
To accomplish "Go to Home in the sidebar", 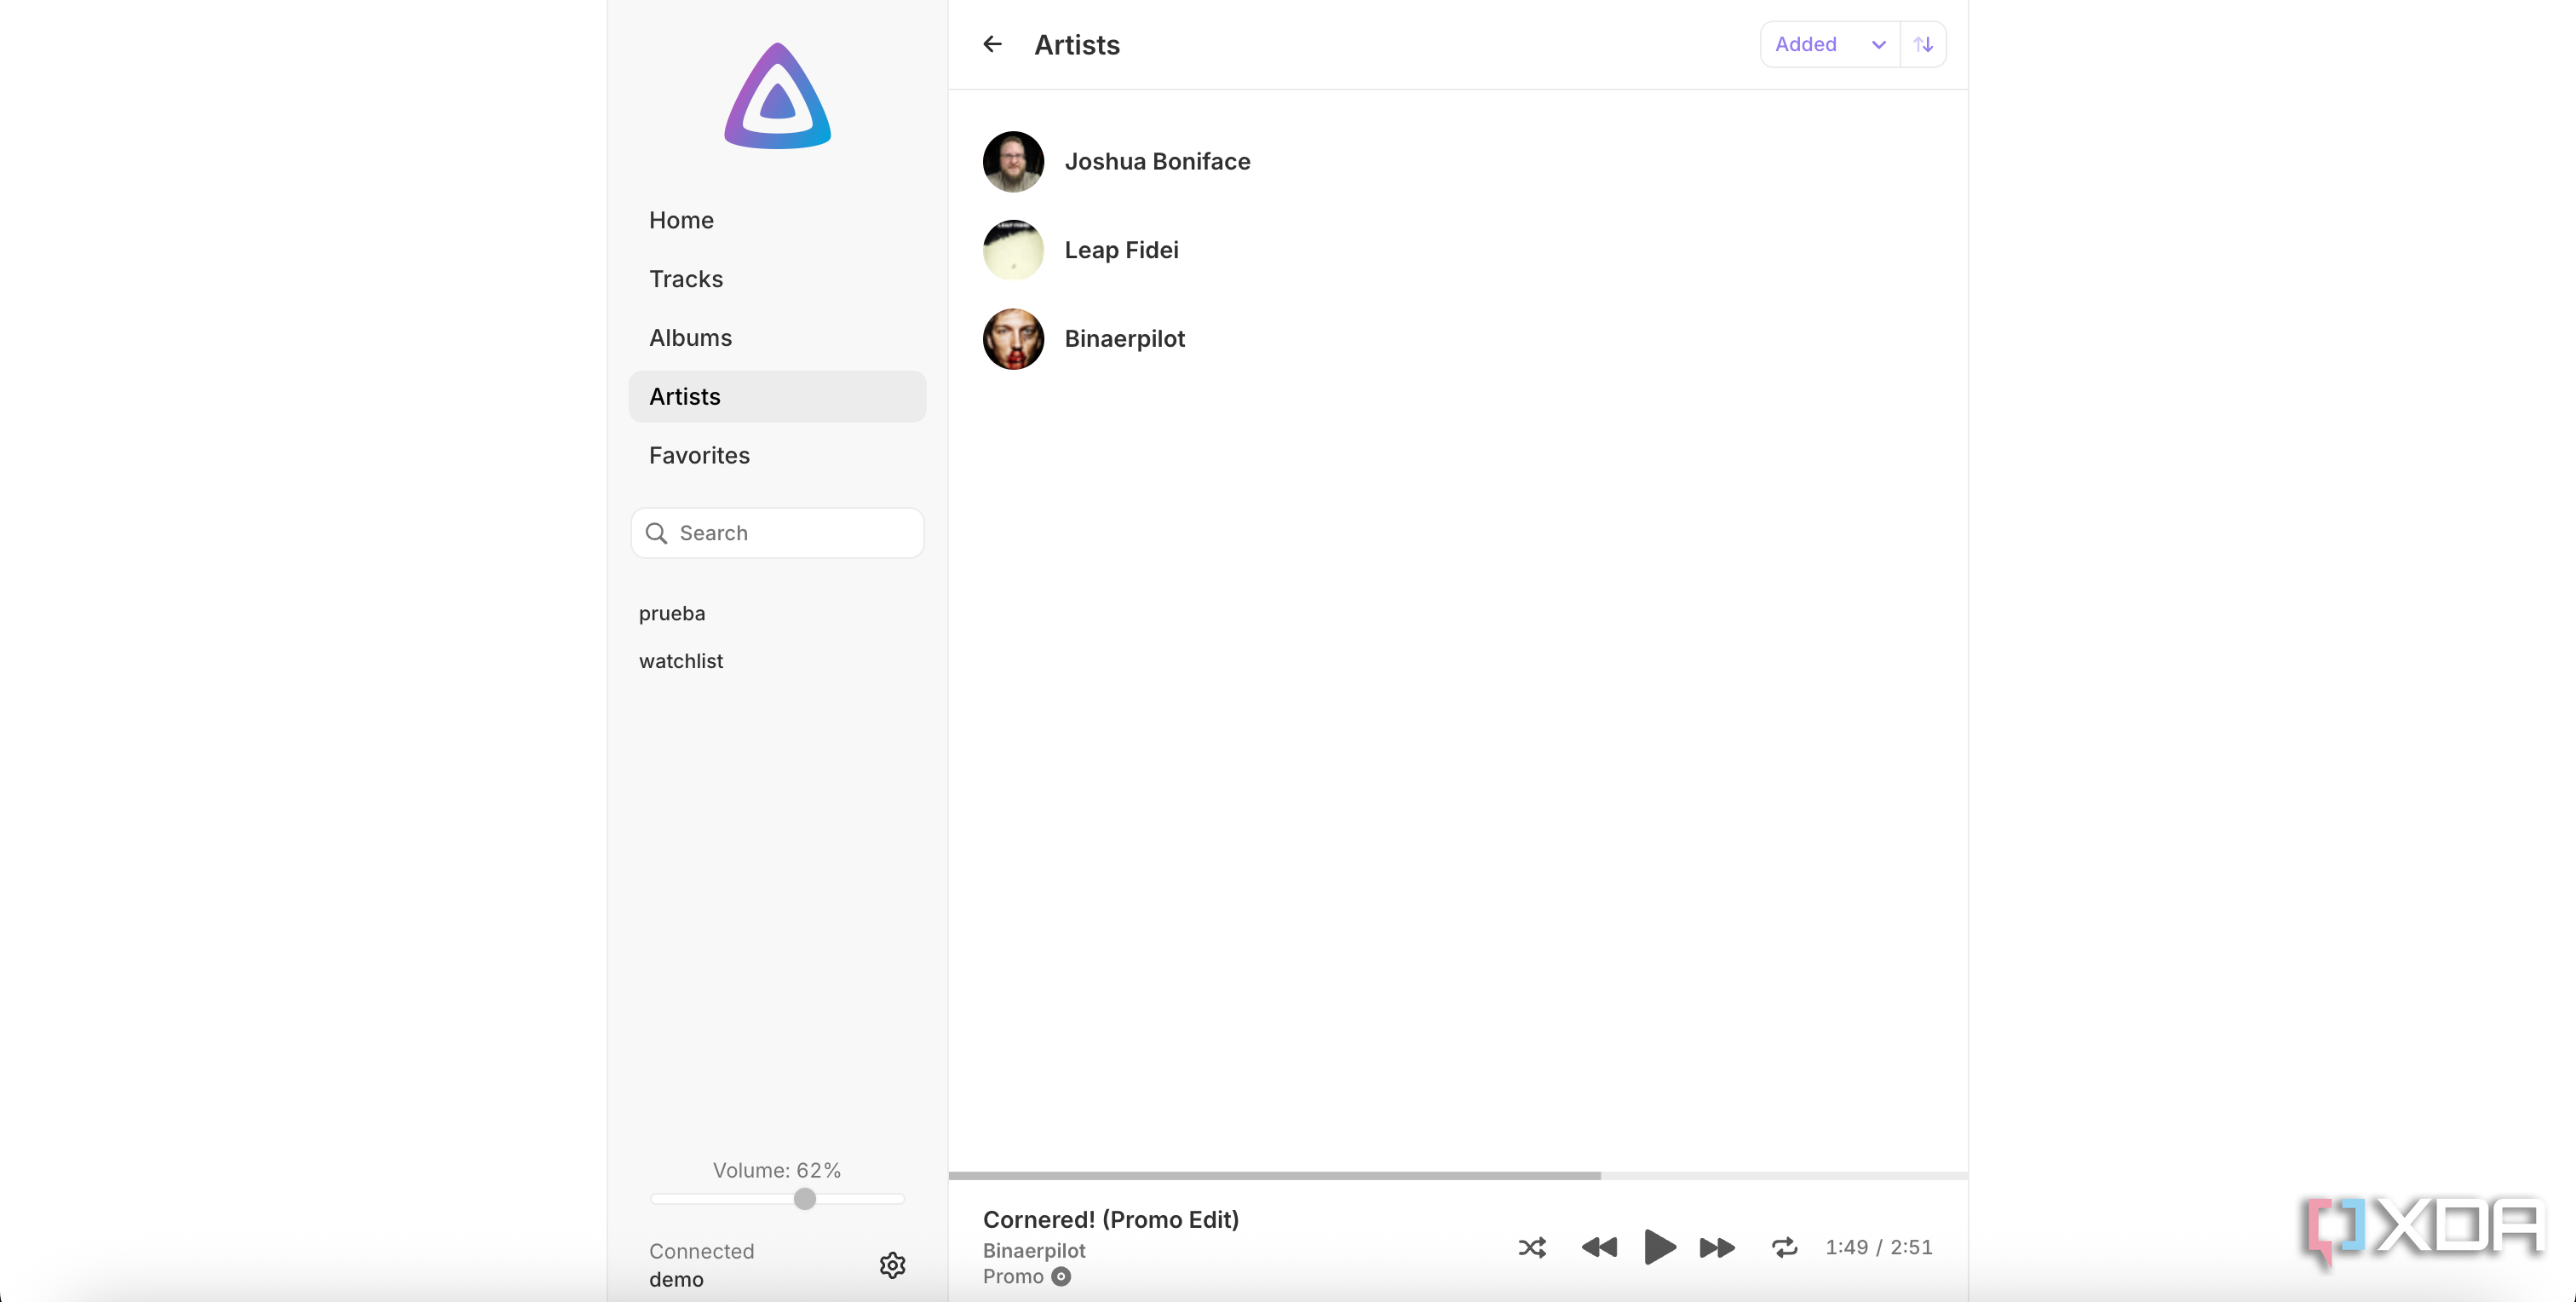I will coord(777,220).
